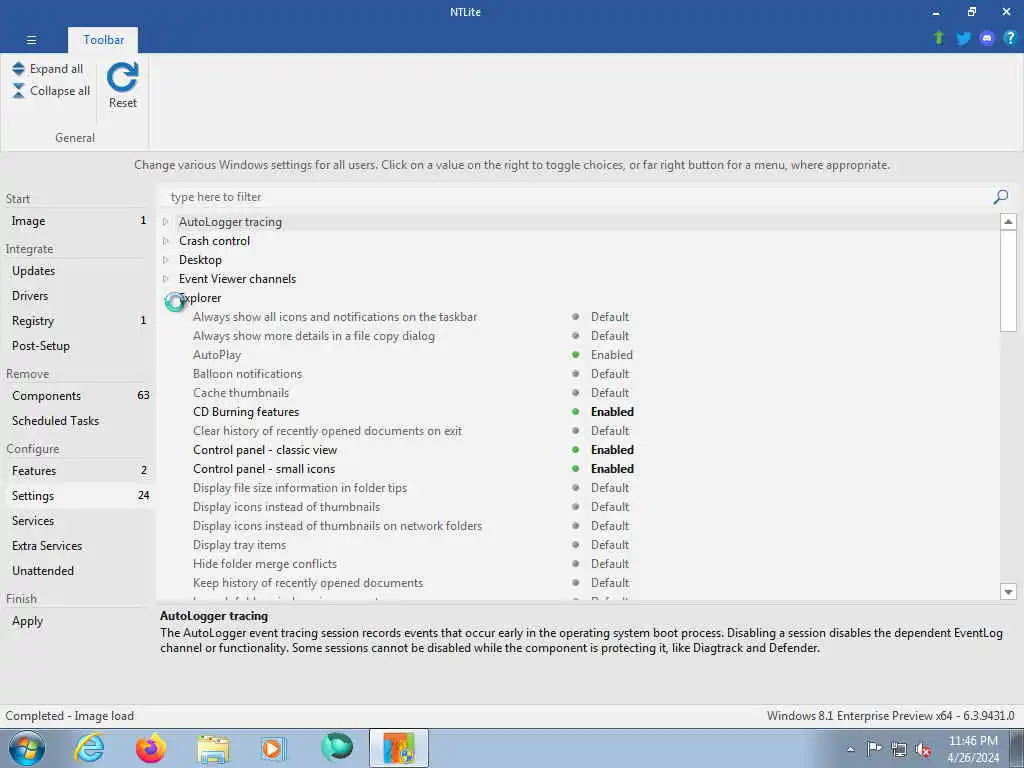Image resolution: width=1024 pixels, height=768 pixels.
Task: Open the hamburger menu button
Action: (31, 40)
